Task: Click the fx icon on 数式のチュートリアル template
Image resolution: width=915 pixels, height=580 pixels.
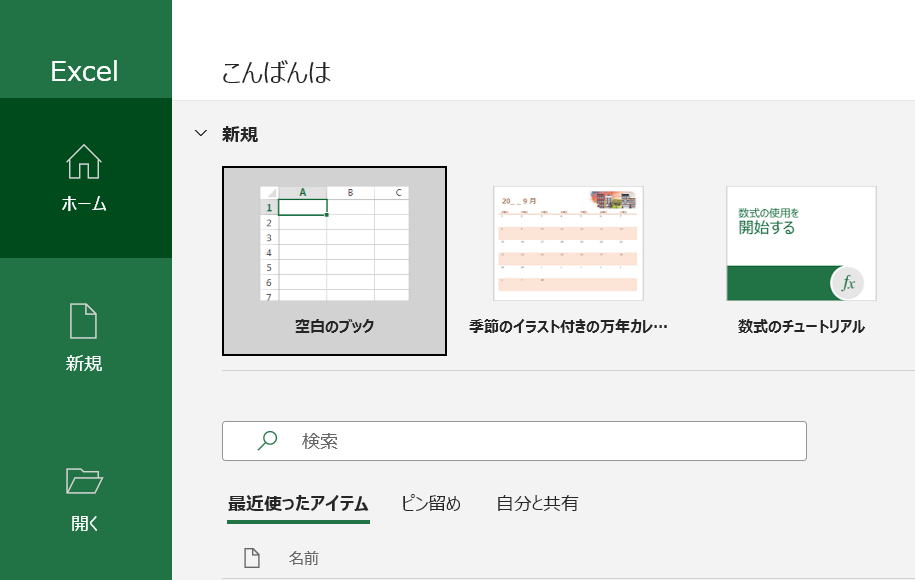Action: click(848, 283)
